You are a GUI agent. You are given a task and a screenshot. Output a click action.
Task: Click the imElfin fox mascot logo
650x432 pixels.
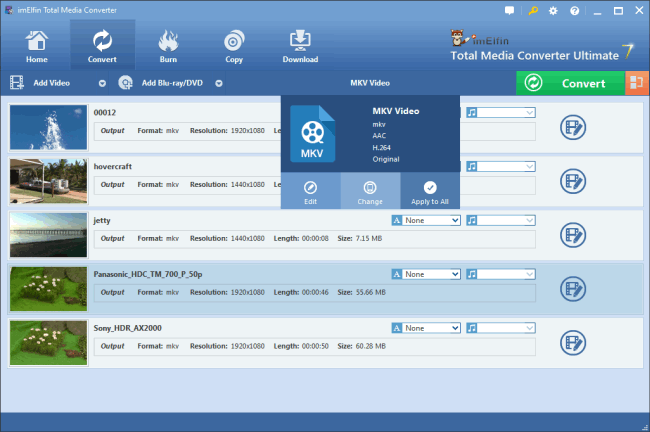[459, 38]
